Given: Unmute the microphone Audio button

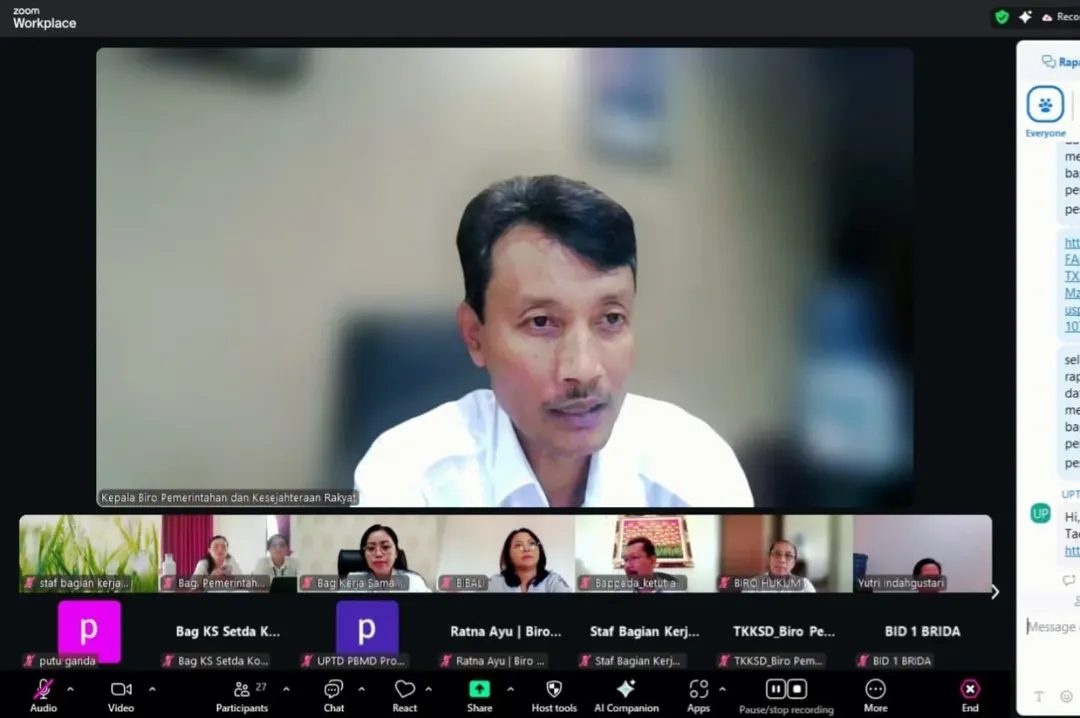Looking at the screenshot, I should tap(43, 690).
